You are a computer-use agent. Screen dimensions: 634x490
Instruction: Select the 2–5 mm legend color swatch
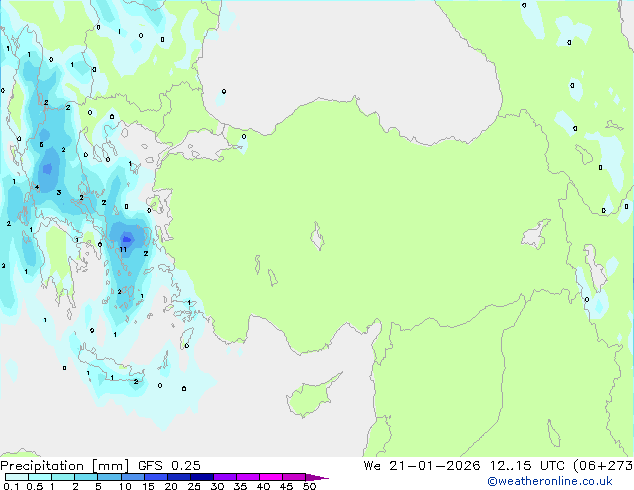point(86,477)
